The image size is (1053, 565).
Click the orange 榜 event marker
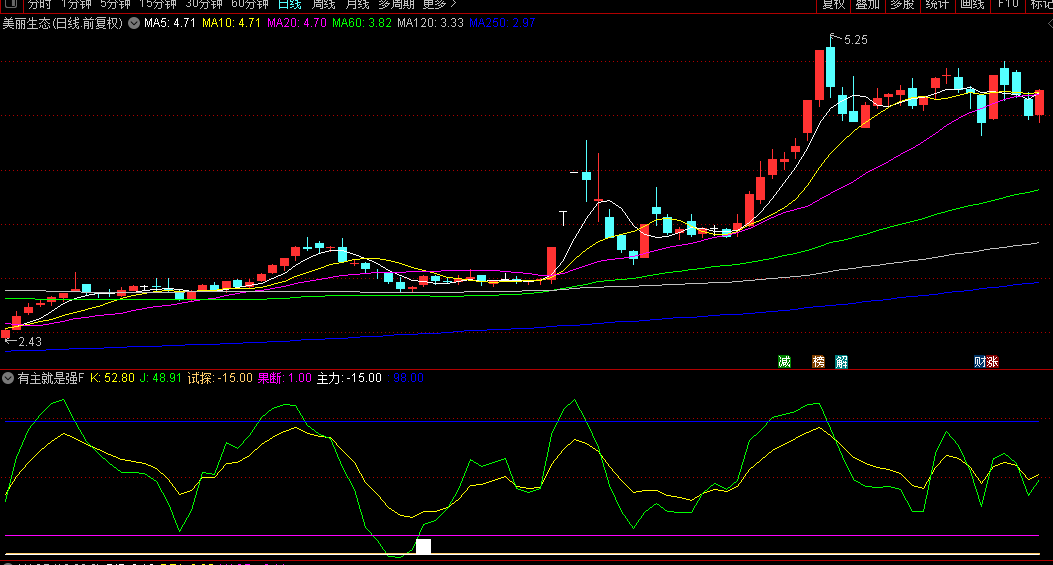(819, 362)
